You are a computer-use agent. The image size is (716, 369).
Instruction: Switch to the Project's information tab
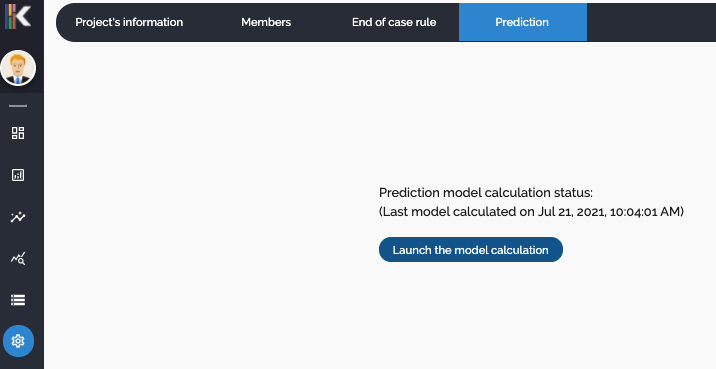click(x=129, y=22)
